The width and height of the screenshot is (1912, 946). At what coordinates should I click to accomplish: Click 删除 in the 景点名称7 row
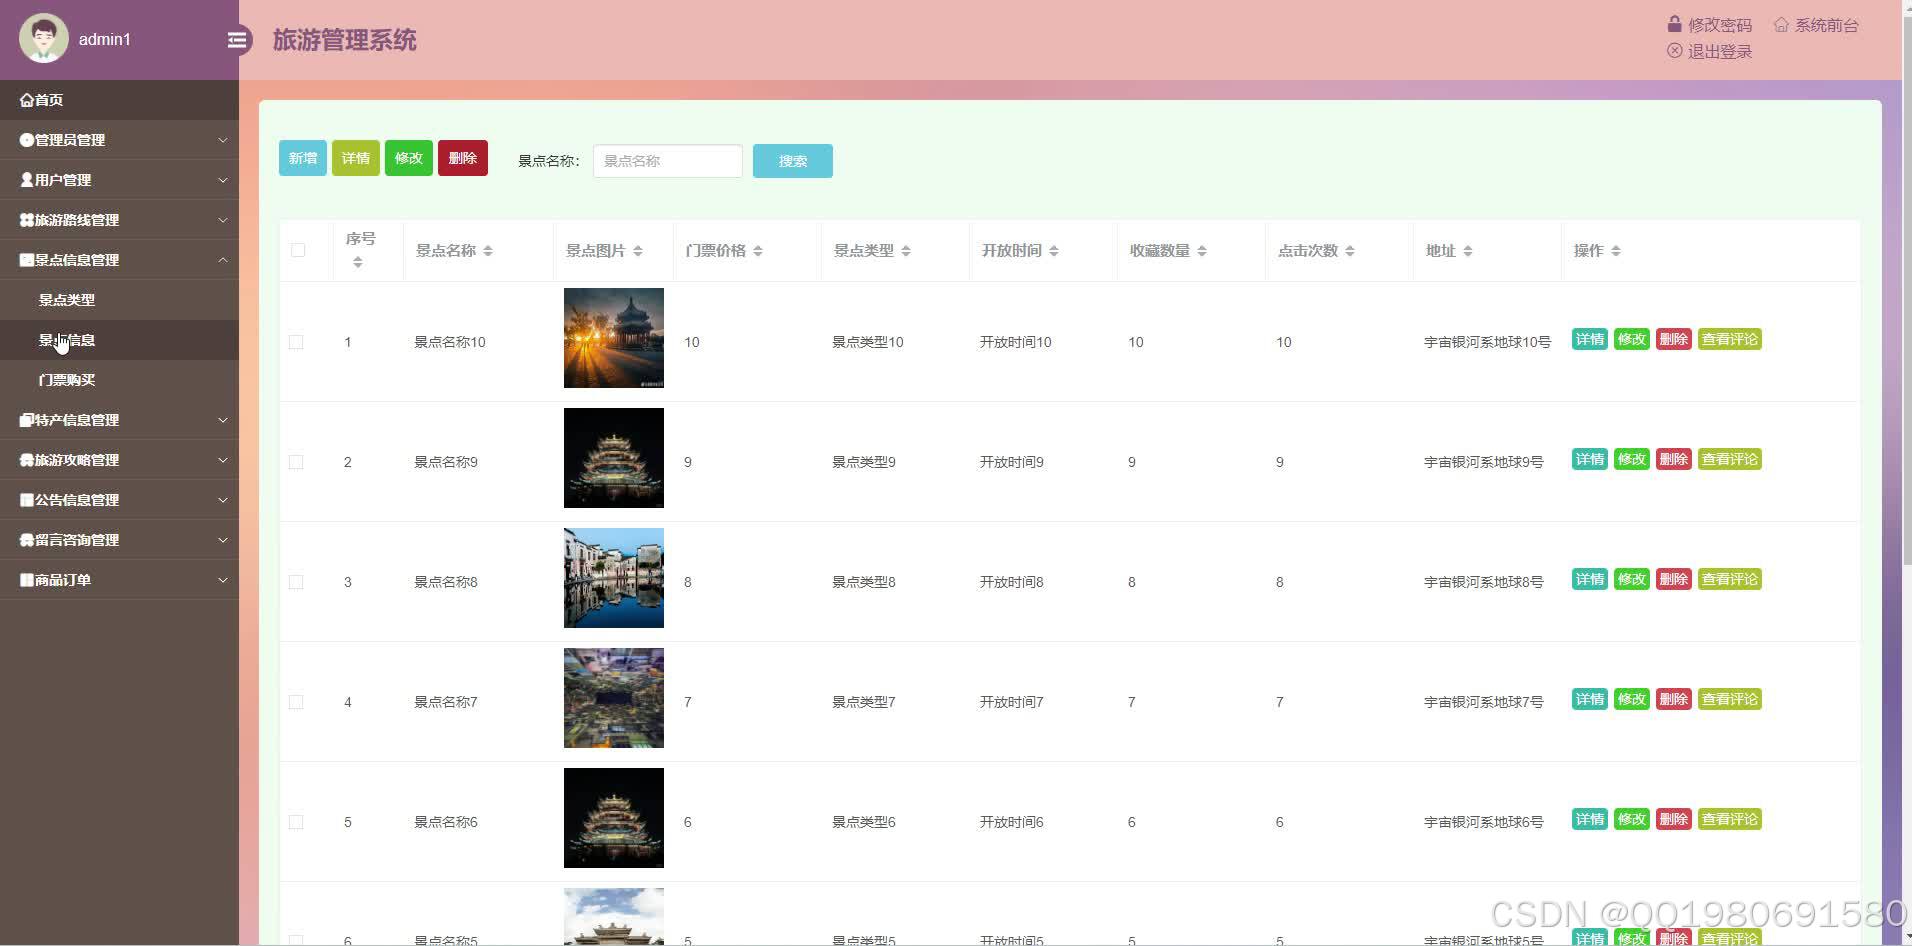(x=1674, y=699)
